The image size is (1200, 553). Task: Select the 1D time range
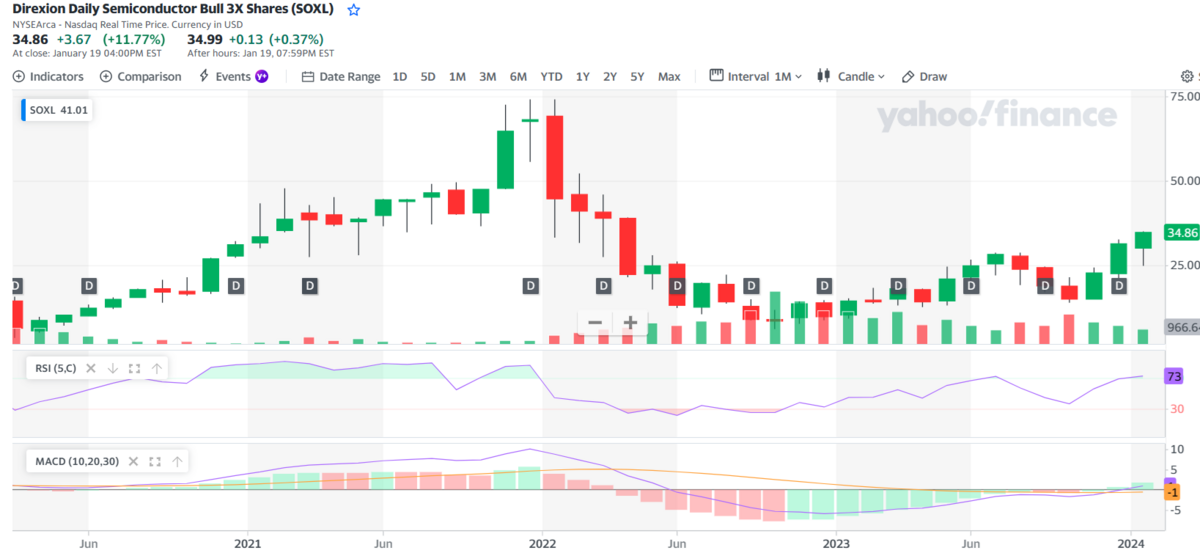tap(400, 76)
